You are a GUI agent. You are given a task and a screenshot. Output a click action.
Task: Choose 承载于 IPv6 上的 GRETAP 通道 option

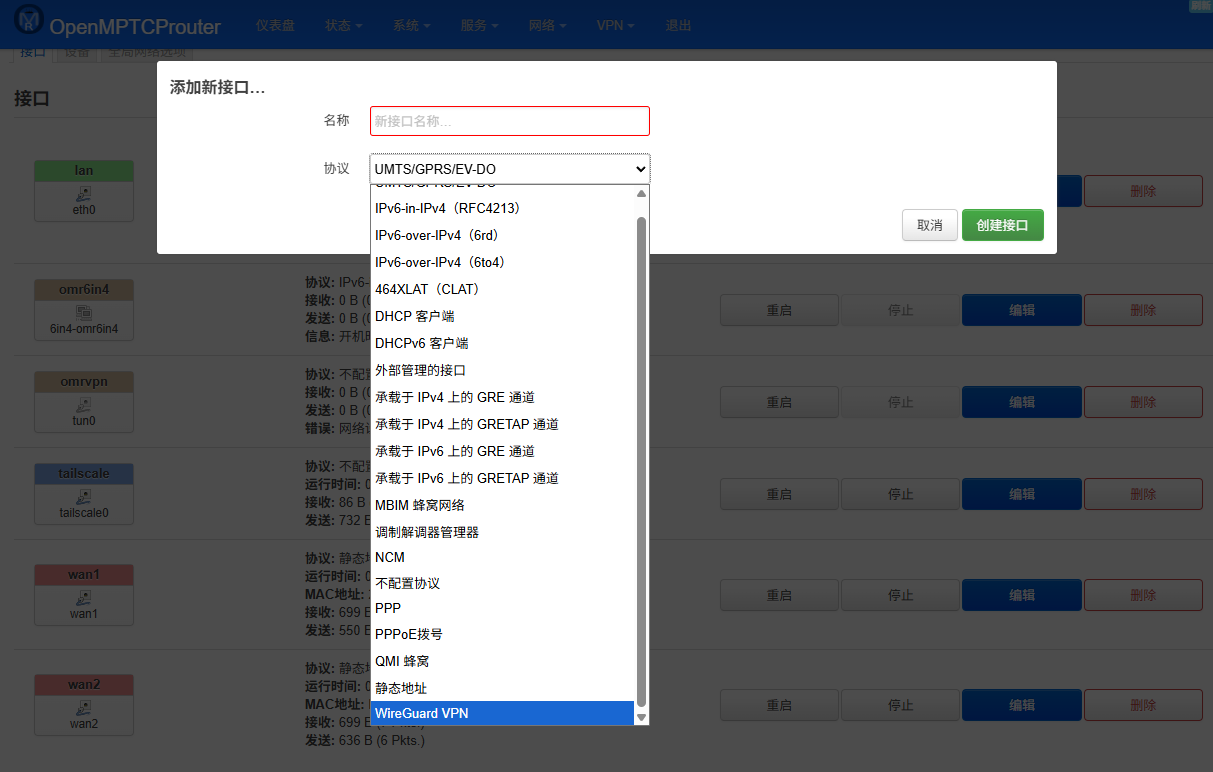(x=502, y=478)
